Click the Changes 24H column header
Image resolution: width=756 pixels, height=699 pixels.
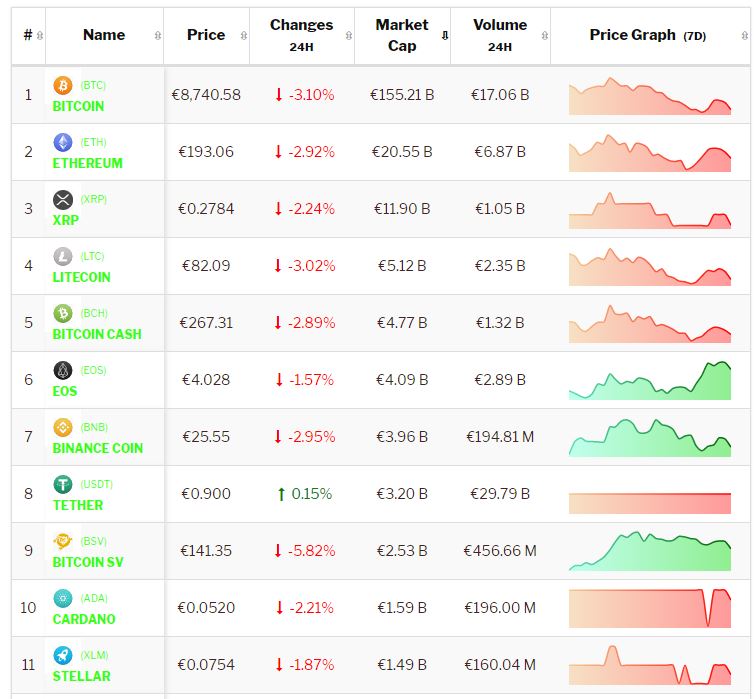301,35
